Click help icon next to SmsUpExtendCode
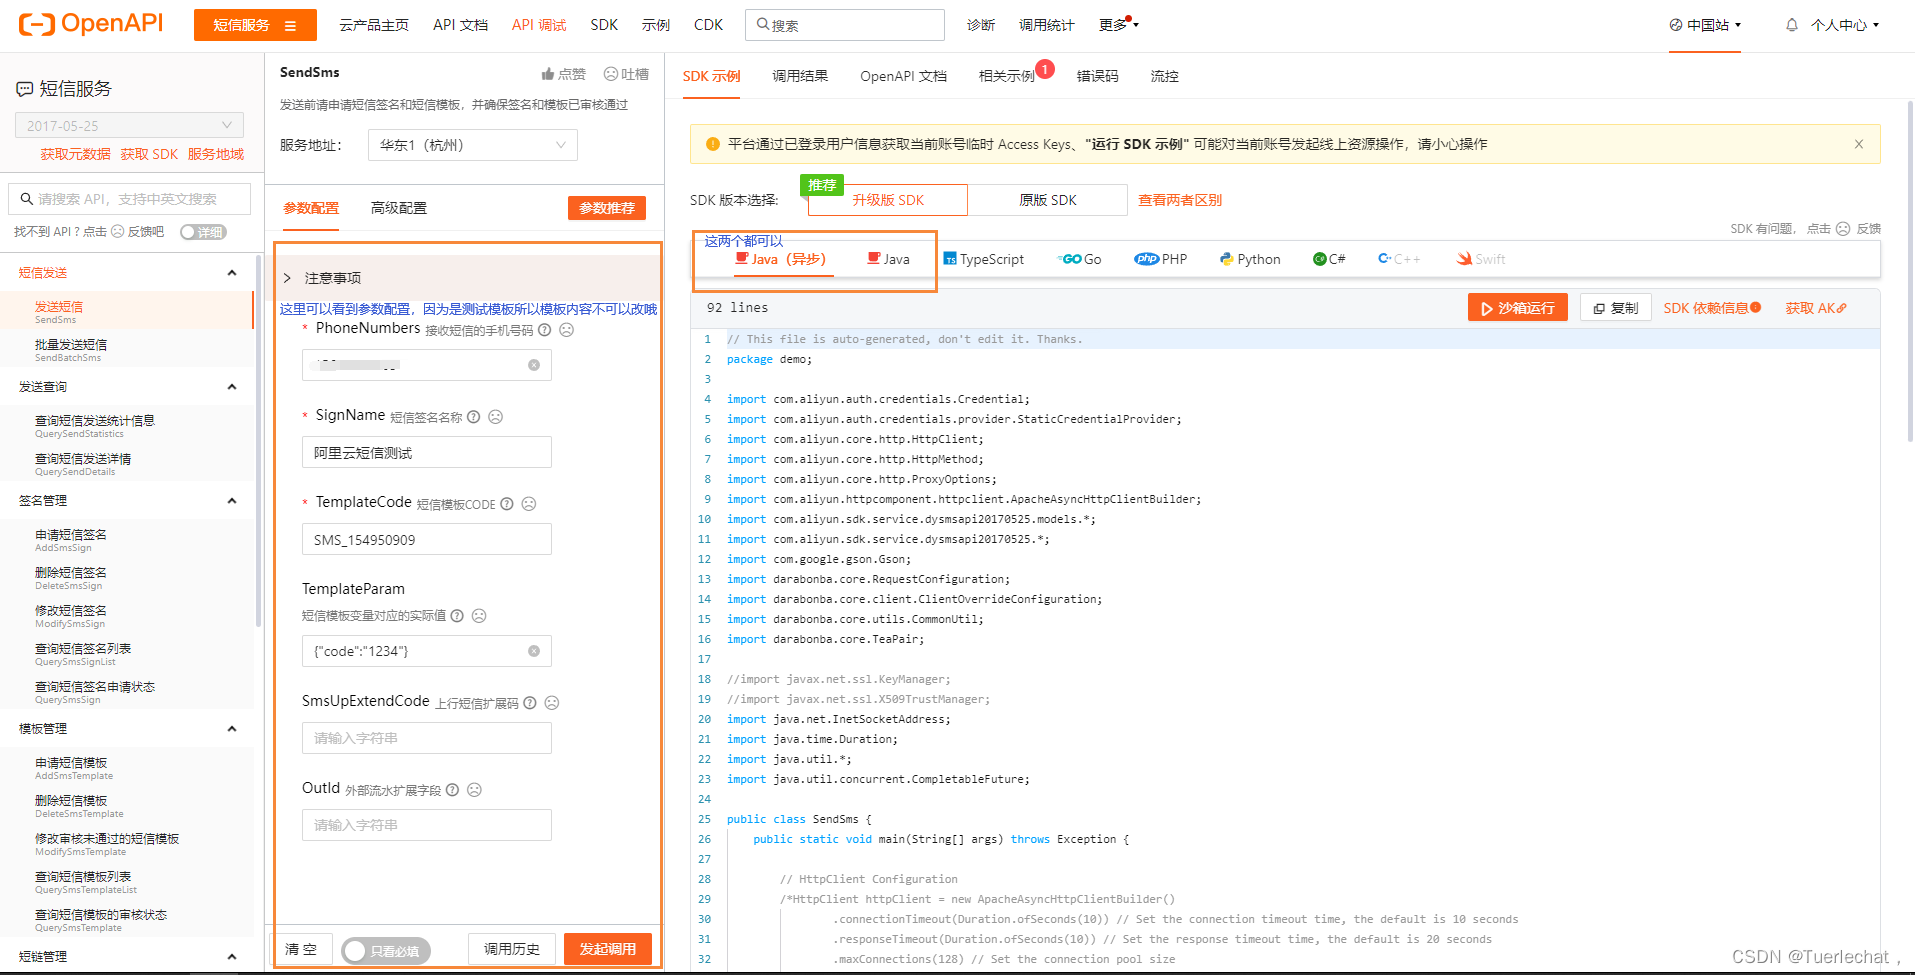 pyautogui.click(x=530, y=703)
